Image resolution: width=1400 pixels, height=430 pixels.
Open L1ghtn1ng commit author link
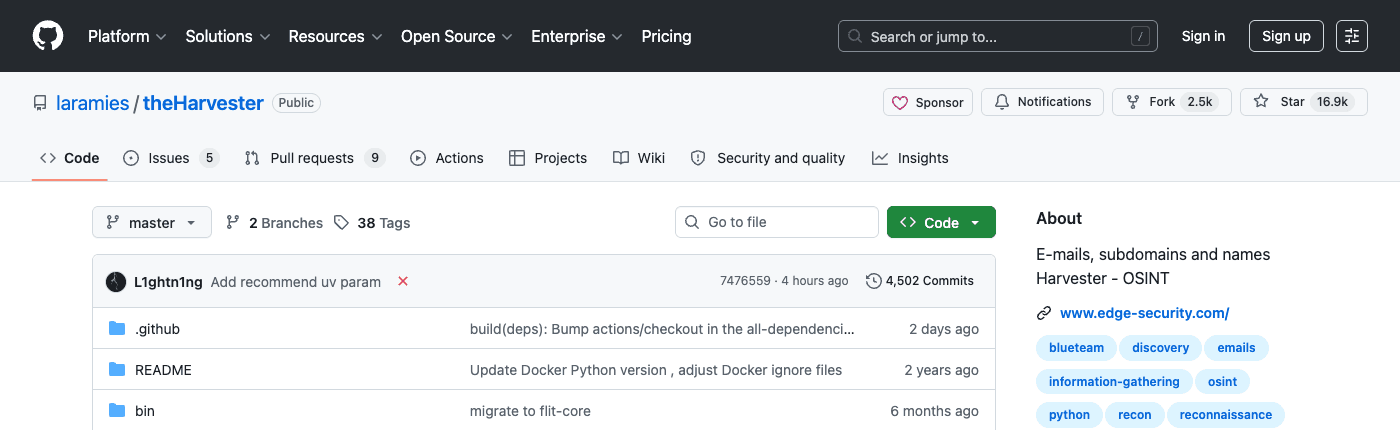169,282
